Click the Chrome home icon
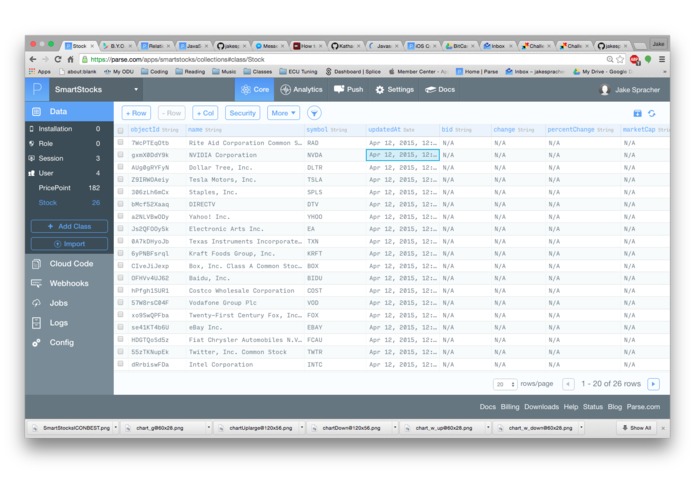Viewport: 695px width, 494px height. point(70,59)
